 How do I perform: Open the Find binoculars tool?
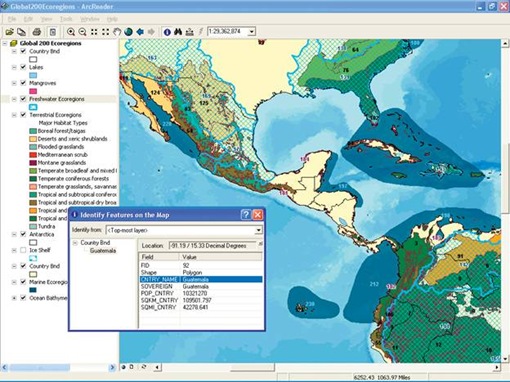(x=178, y=32)
